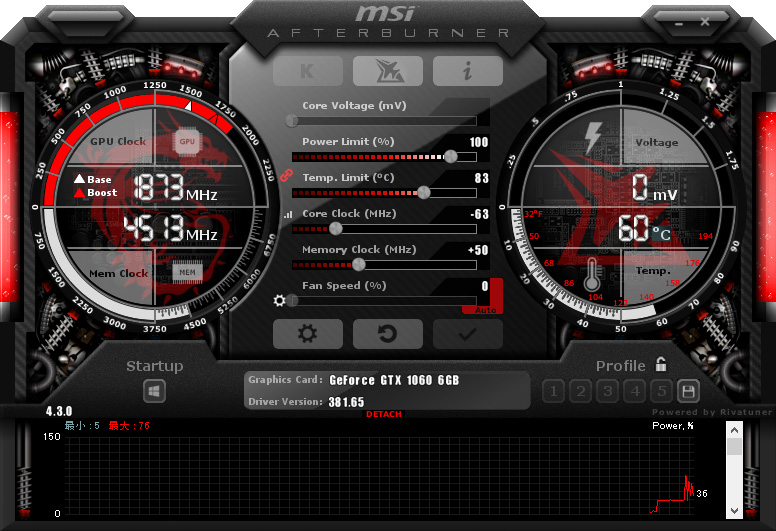
Task: Click the GeForce GTX 1060 6GB text
Action: (394, 380)
